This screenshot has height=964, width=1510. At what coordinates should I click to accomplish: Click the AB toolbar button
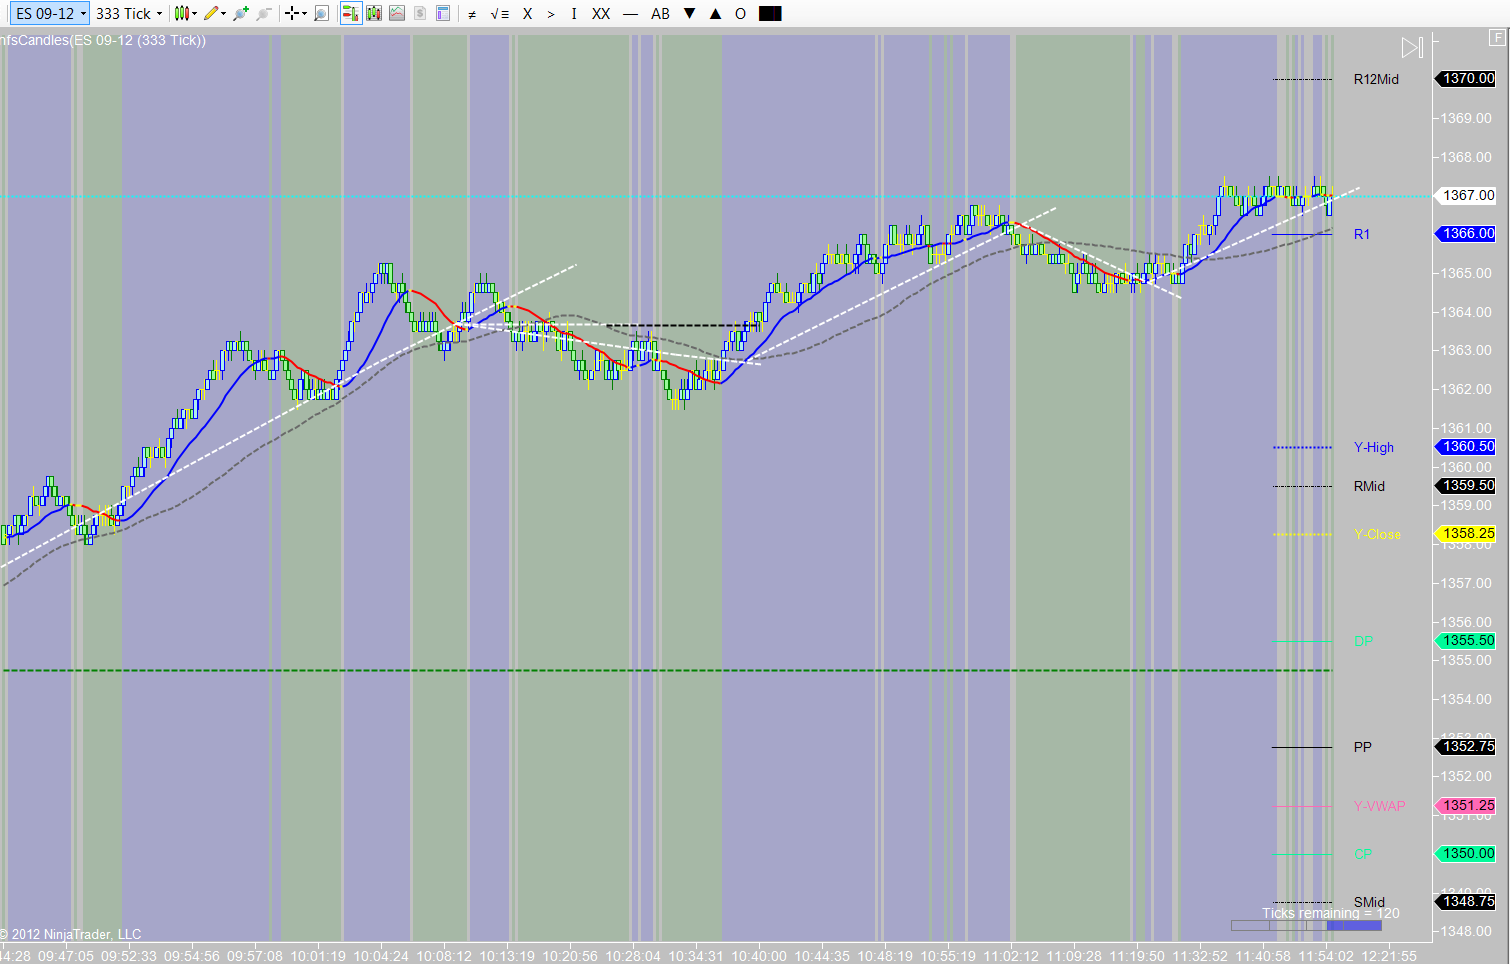(660, 14)
